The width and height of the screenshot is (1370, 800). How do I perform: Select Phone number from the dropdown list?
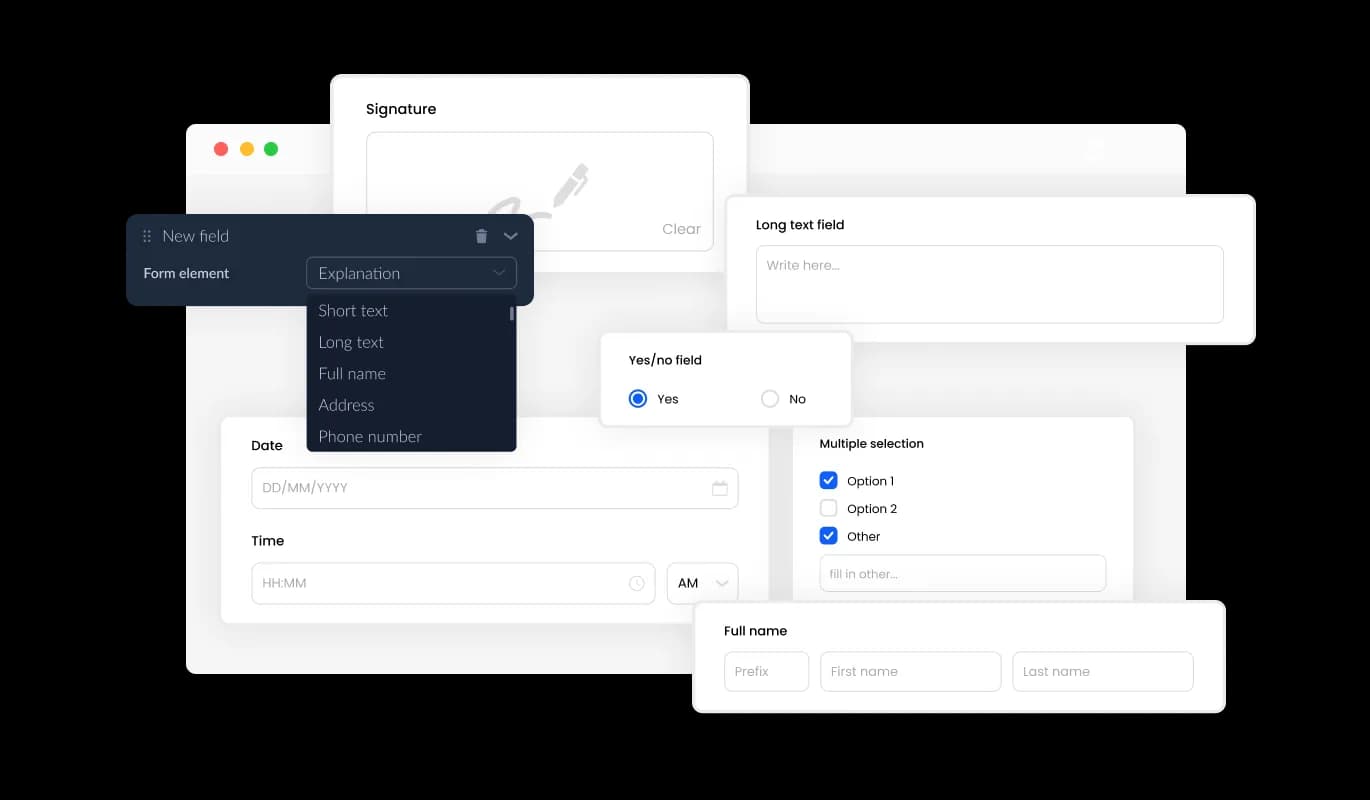point(370,436)
